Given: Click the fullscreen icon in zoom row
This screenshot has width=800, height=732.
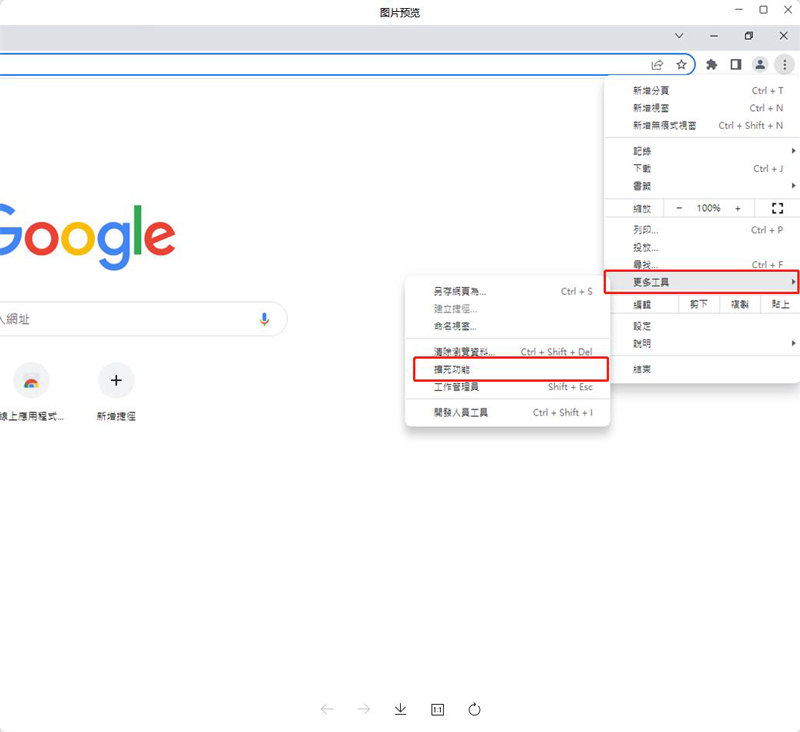Looking at the screenshot, I should (x=778, y=208).
